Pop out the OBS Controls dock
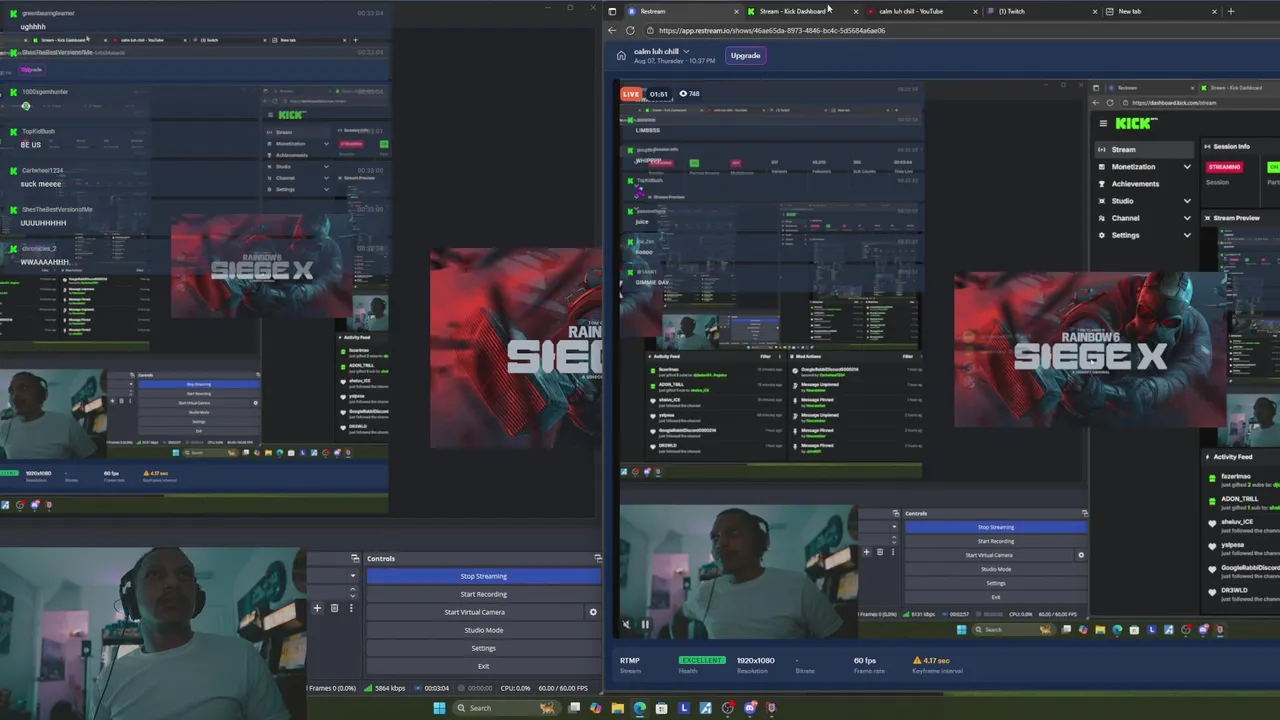Image resolution: width=1280 pixels, height=720 pixels. pos(598,558)
